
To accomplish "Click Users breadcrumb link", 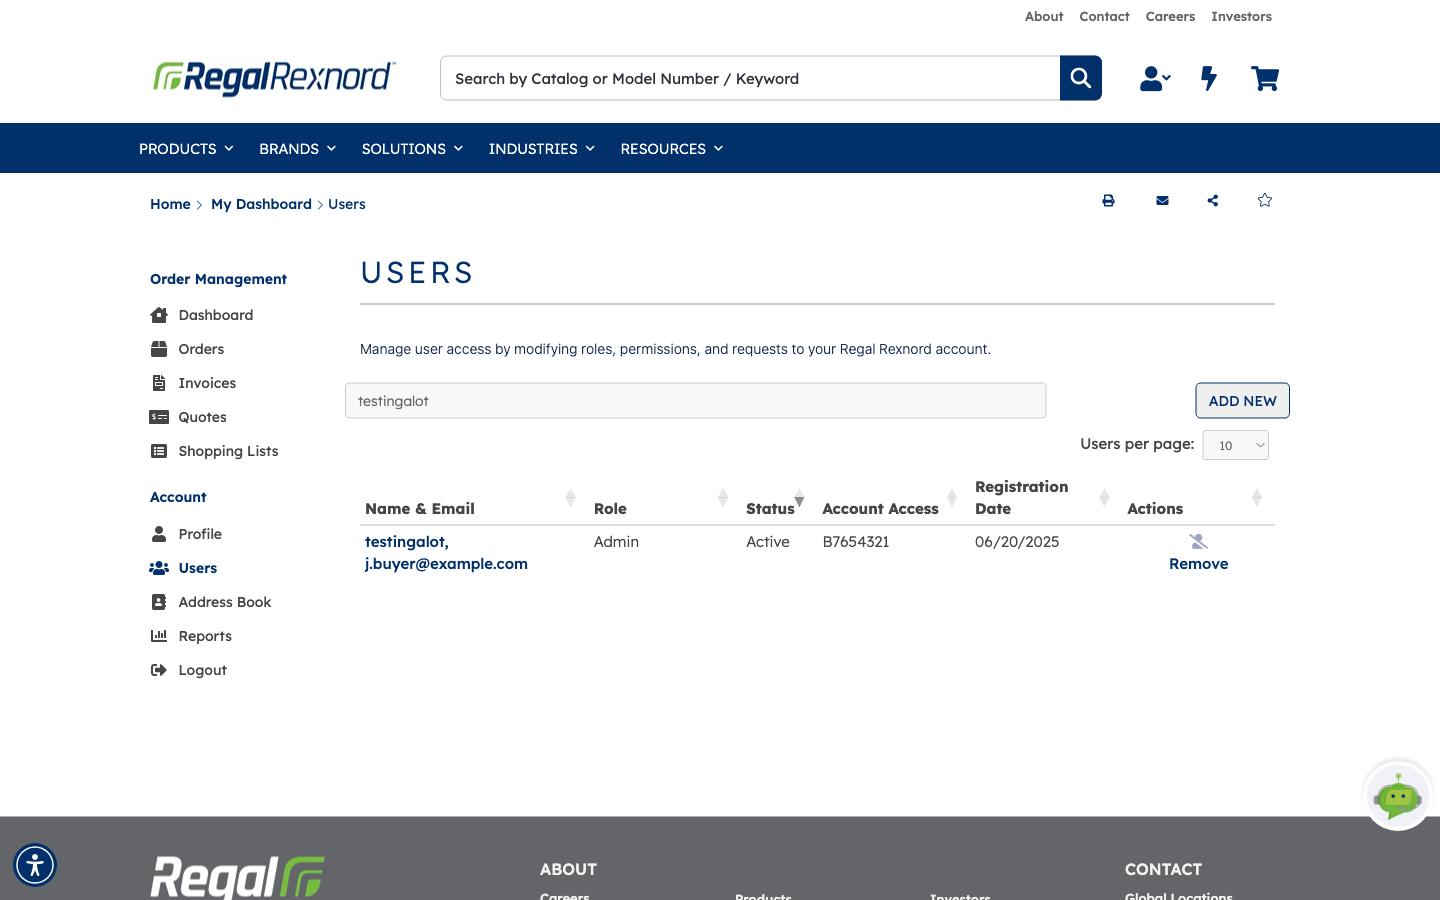I will pyautogui.click(x=347, y=204).
